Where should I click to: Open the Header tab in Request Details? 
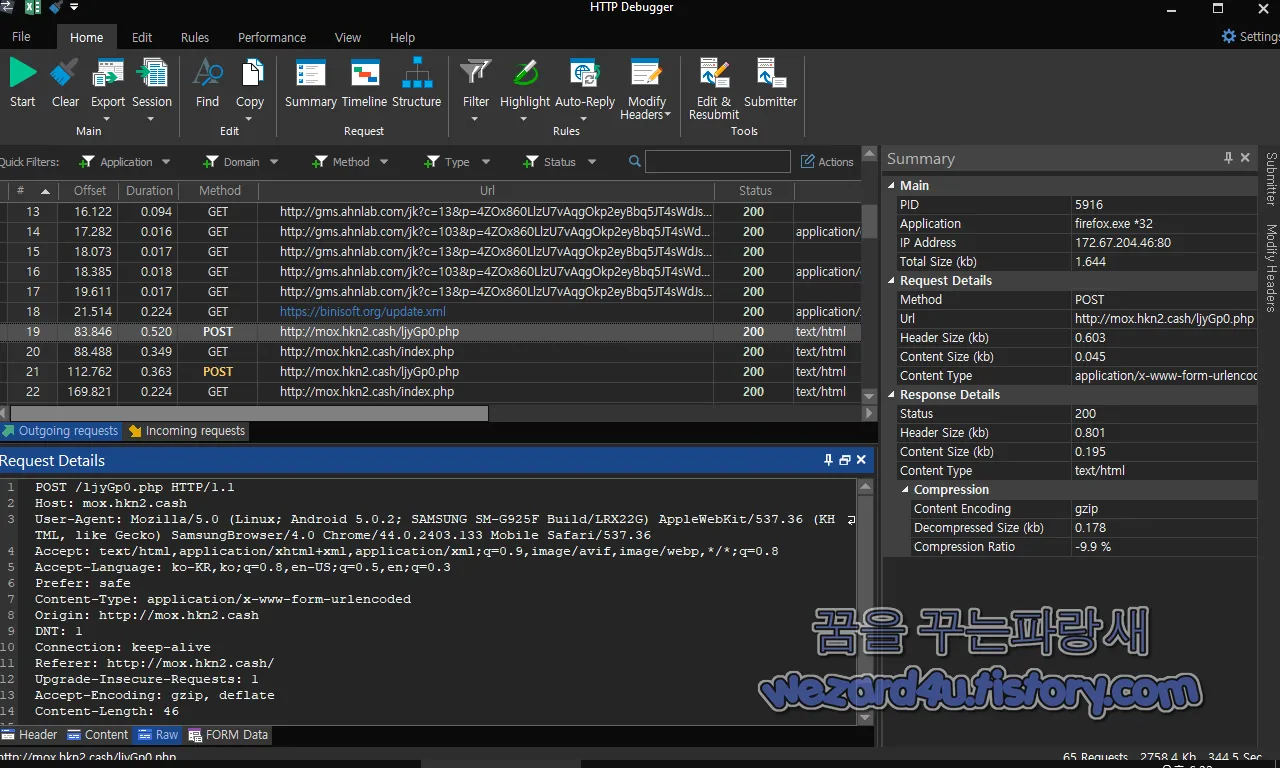click(x=30, y=735)
